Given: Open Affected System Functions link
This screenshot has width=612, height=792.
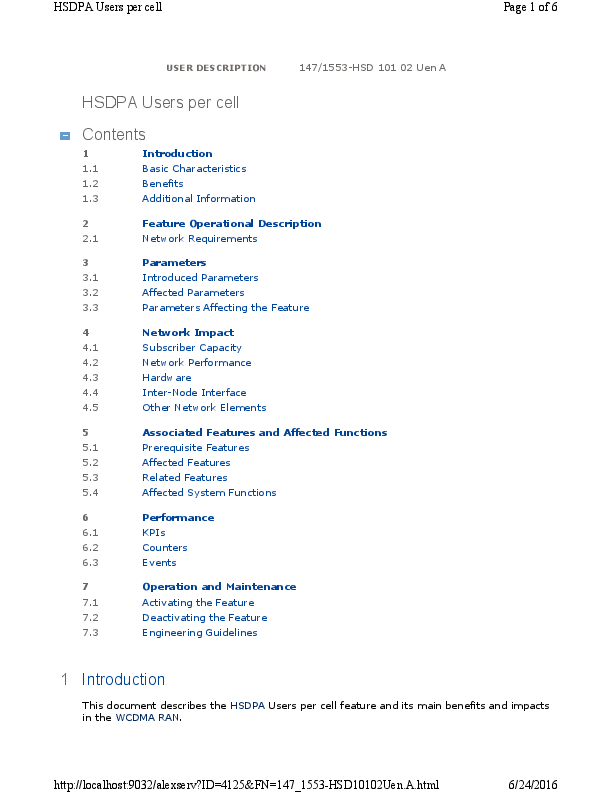Looking at the screenshot, I should [x=209, y=493].
